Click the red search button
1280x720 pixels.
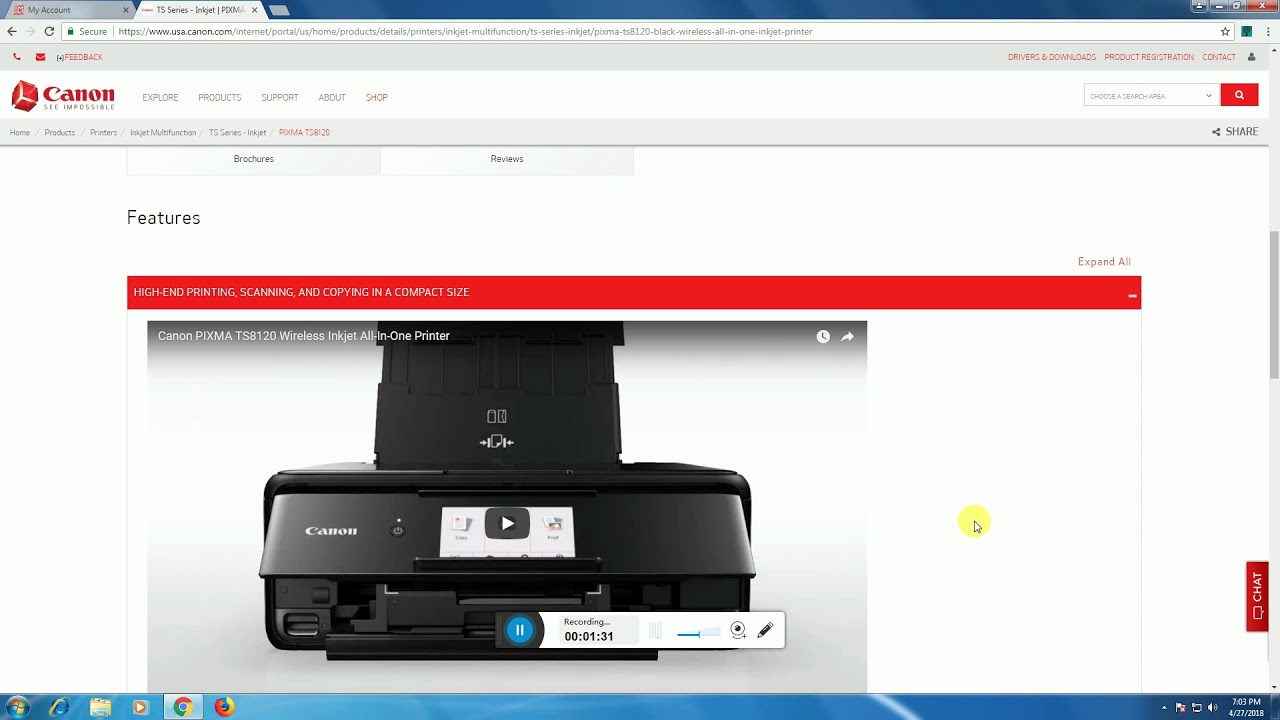(x=1239, y=96)
